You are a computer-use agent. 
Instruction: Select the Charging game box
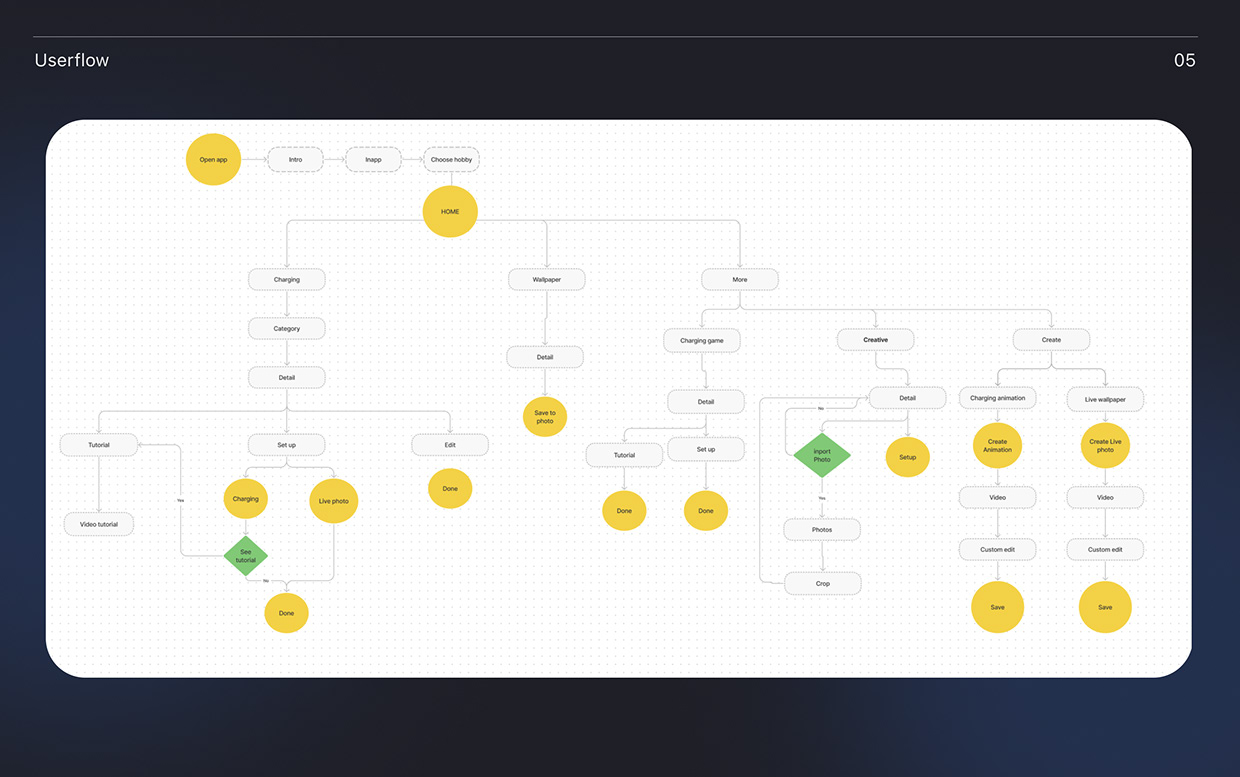(702, 341)
